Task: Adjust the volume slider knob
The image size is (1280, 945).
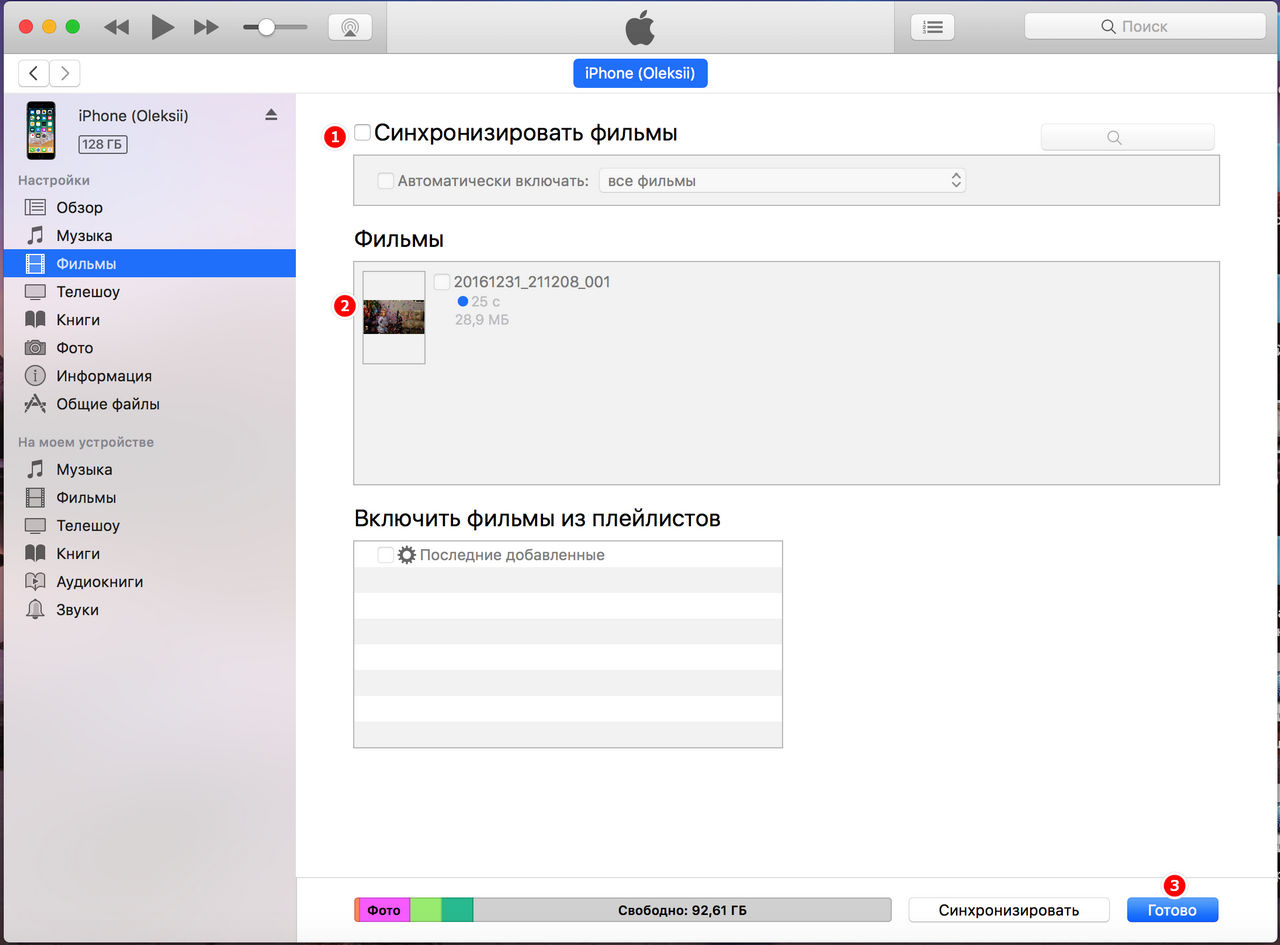Action: (x=266, y=28)
